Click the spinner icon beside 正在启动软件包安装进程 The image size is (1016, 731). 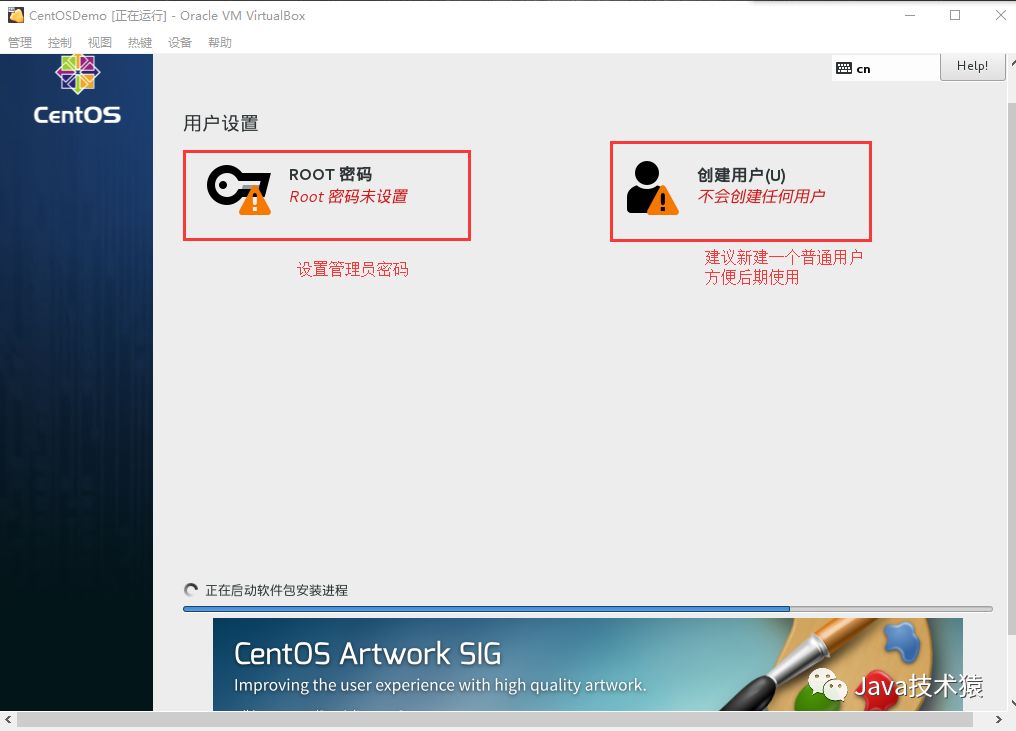(191, 590)
